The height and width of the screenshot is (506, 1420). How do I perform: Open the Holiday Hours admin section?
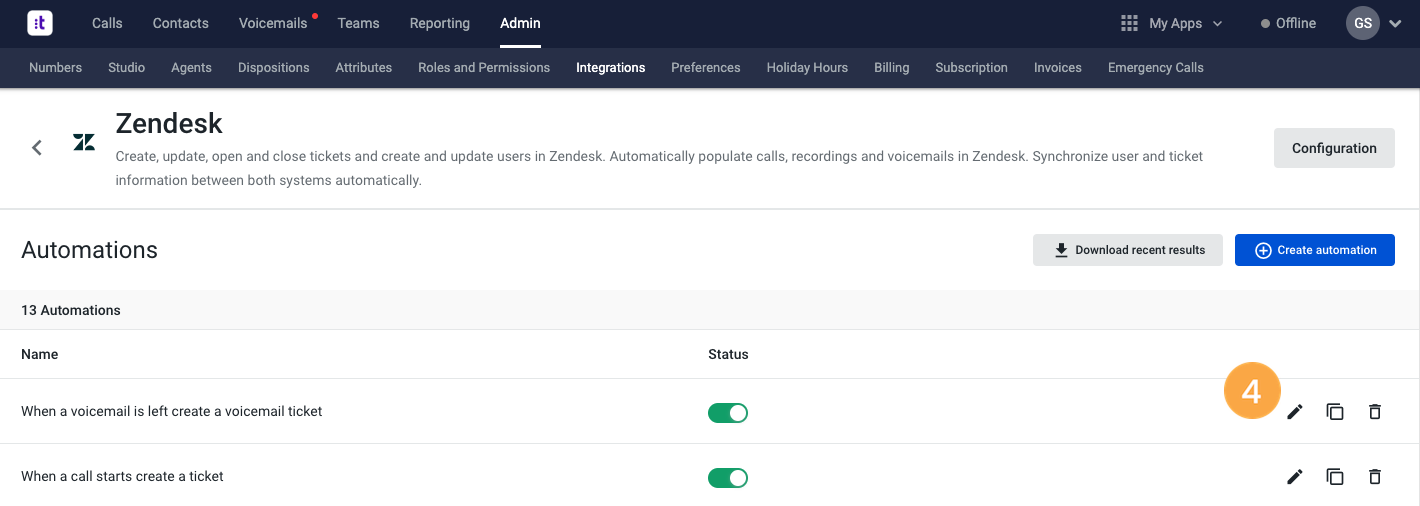coord(807,68)
